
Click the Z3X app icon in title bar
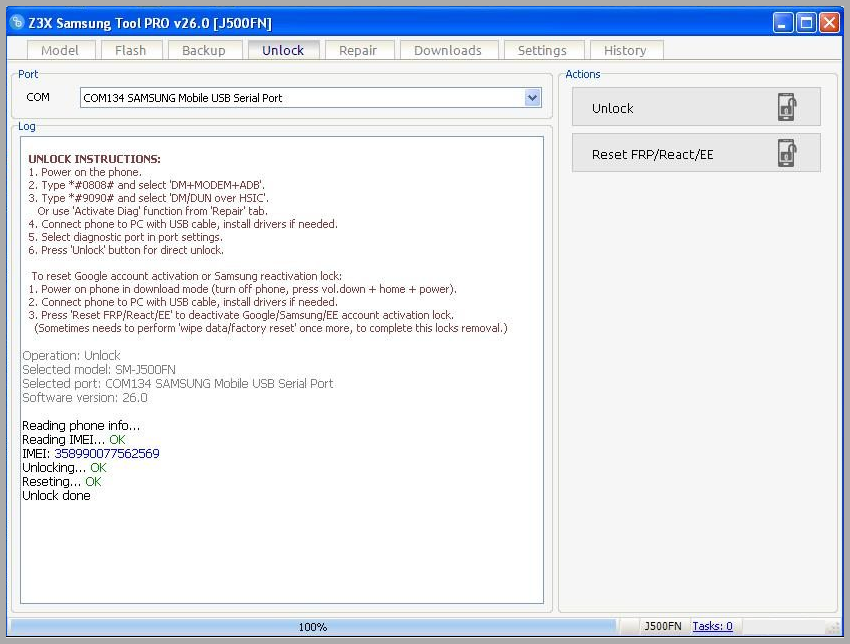click(x=17, y=22)
